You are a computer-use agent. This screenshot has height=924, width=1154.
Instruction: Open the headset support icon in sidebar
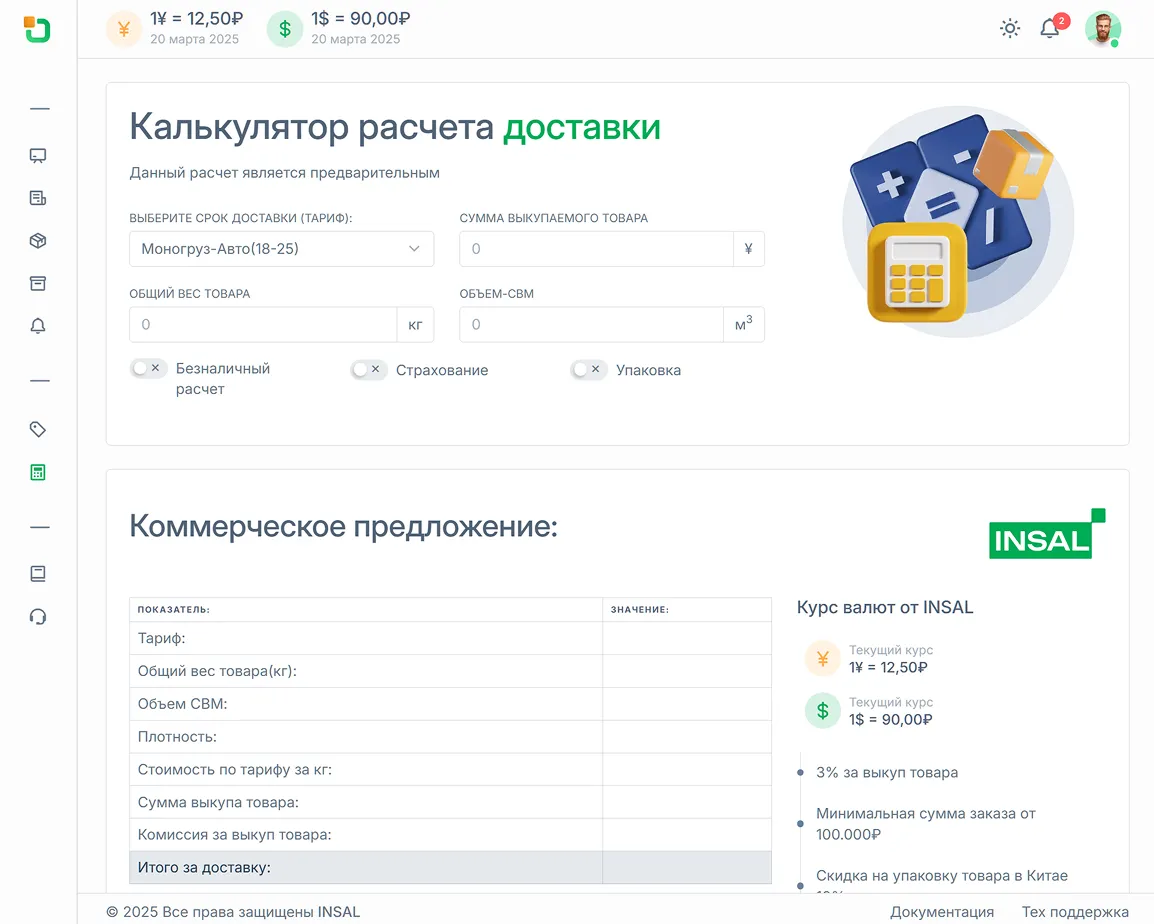38,617
